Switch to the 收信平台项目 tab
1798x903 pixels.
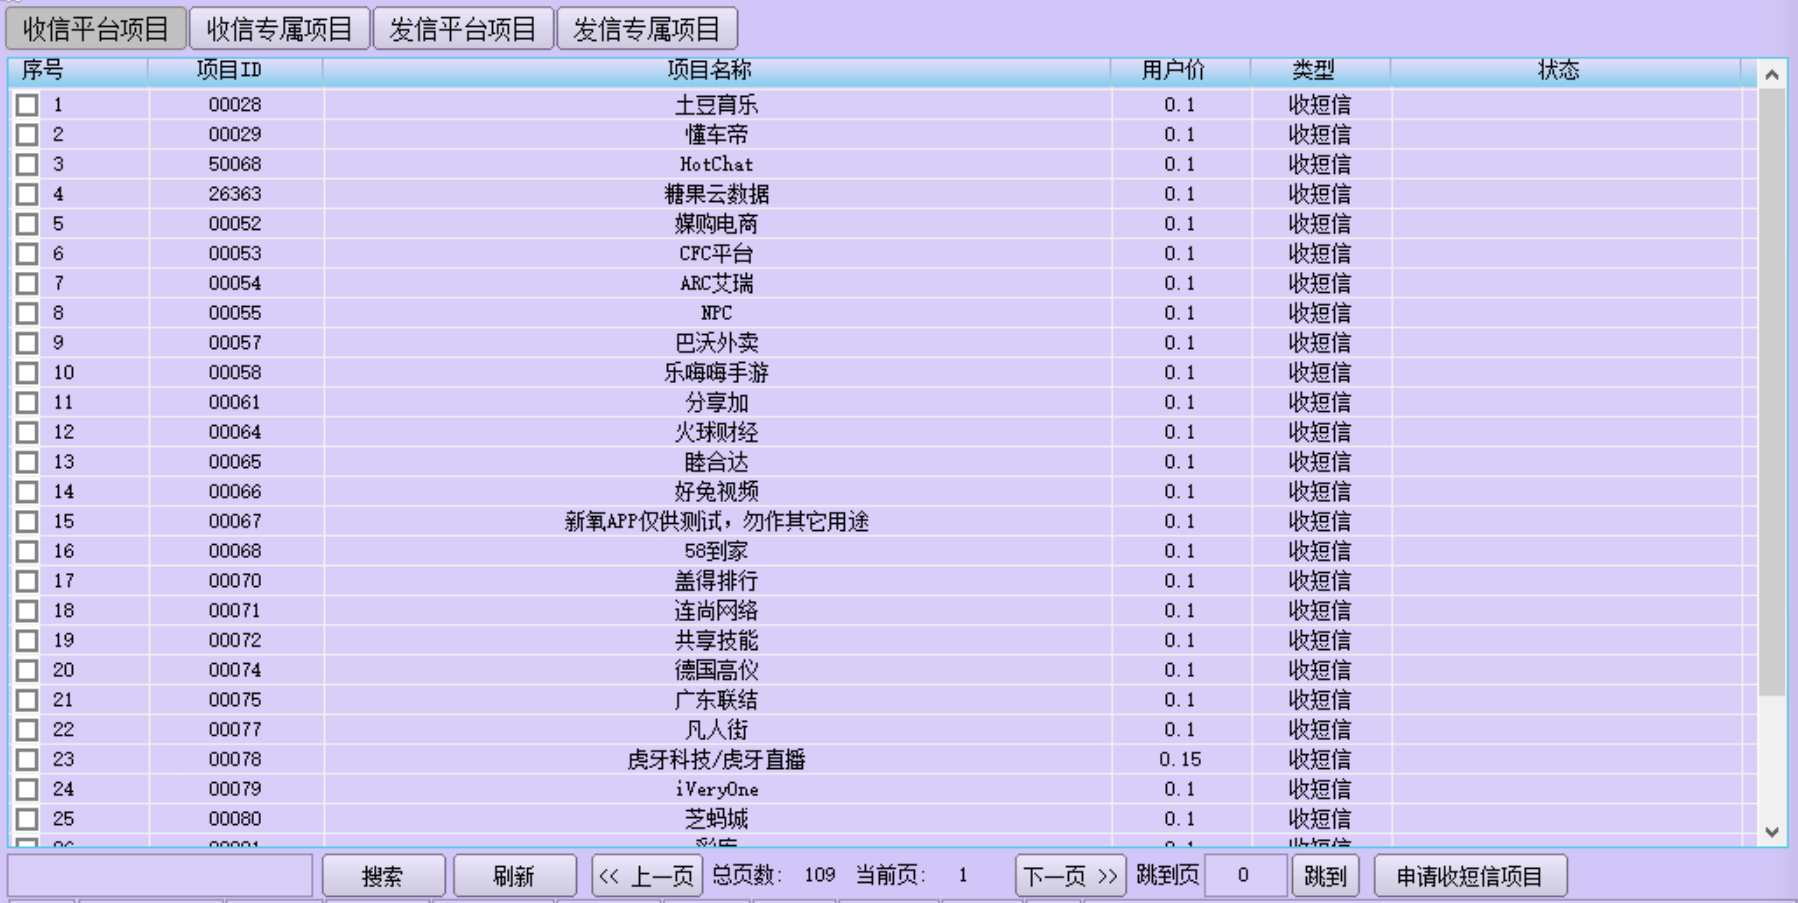coord(96,29)
